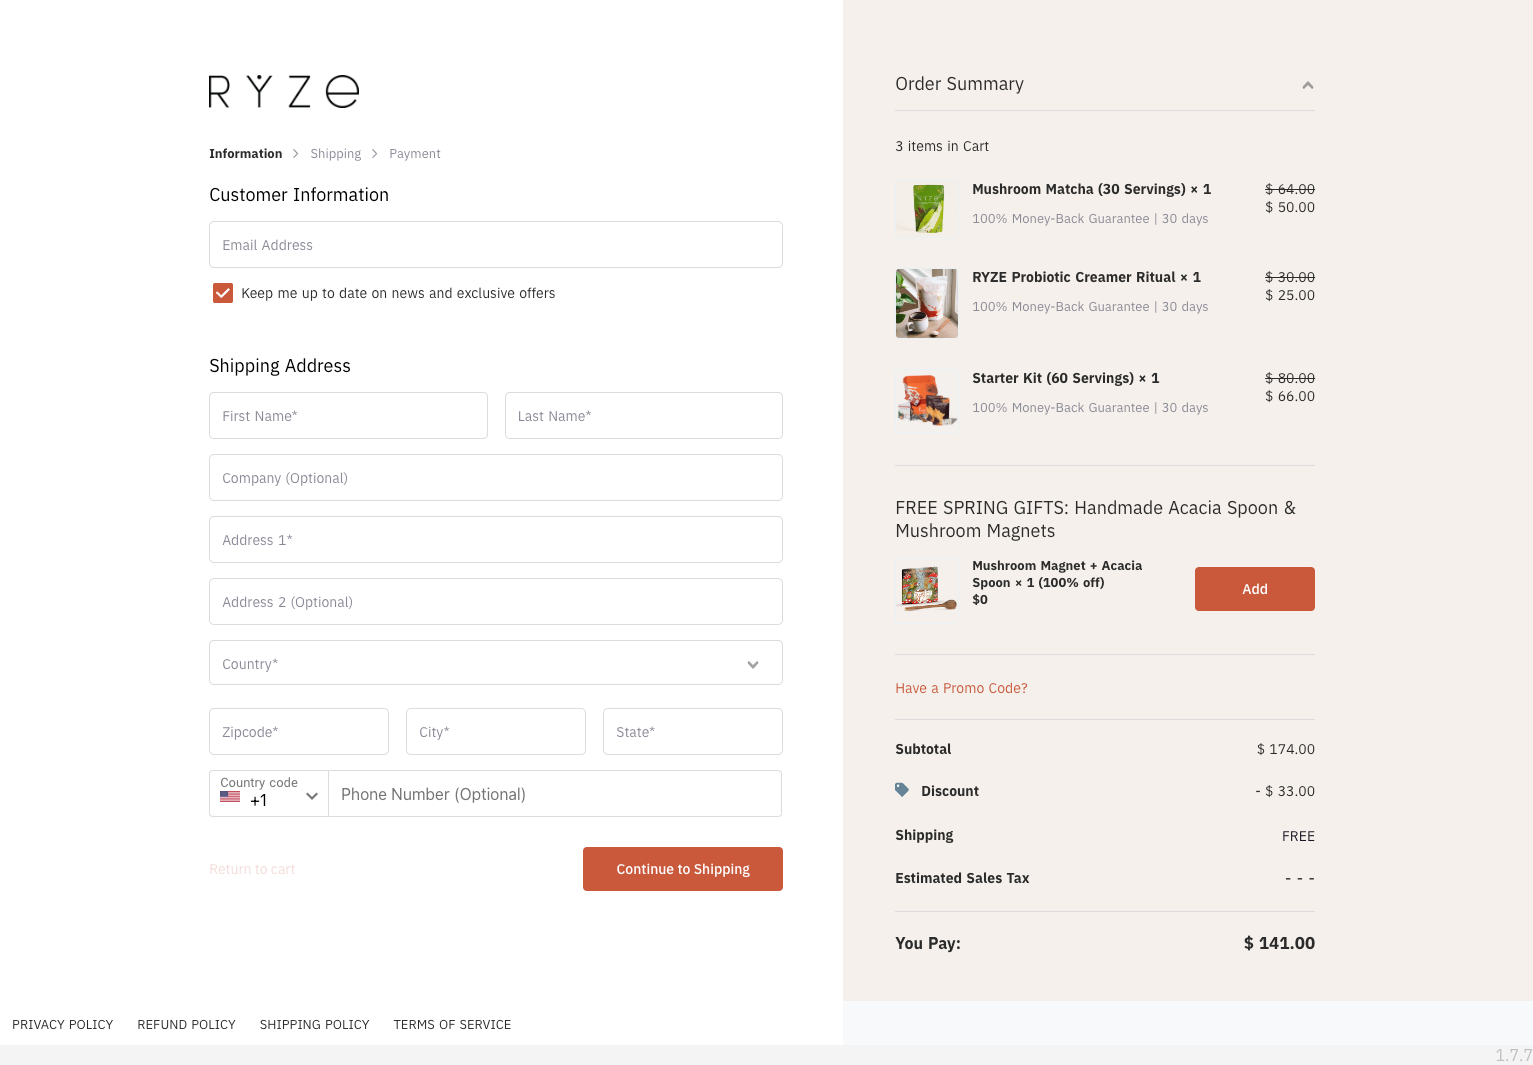
Task: Click the FREE shipping value
Action: (x=1298, y=836)
